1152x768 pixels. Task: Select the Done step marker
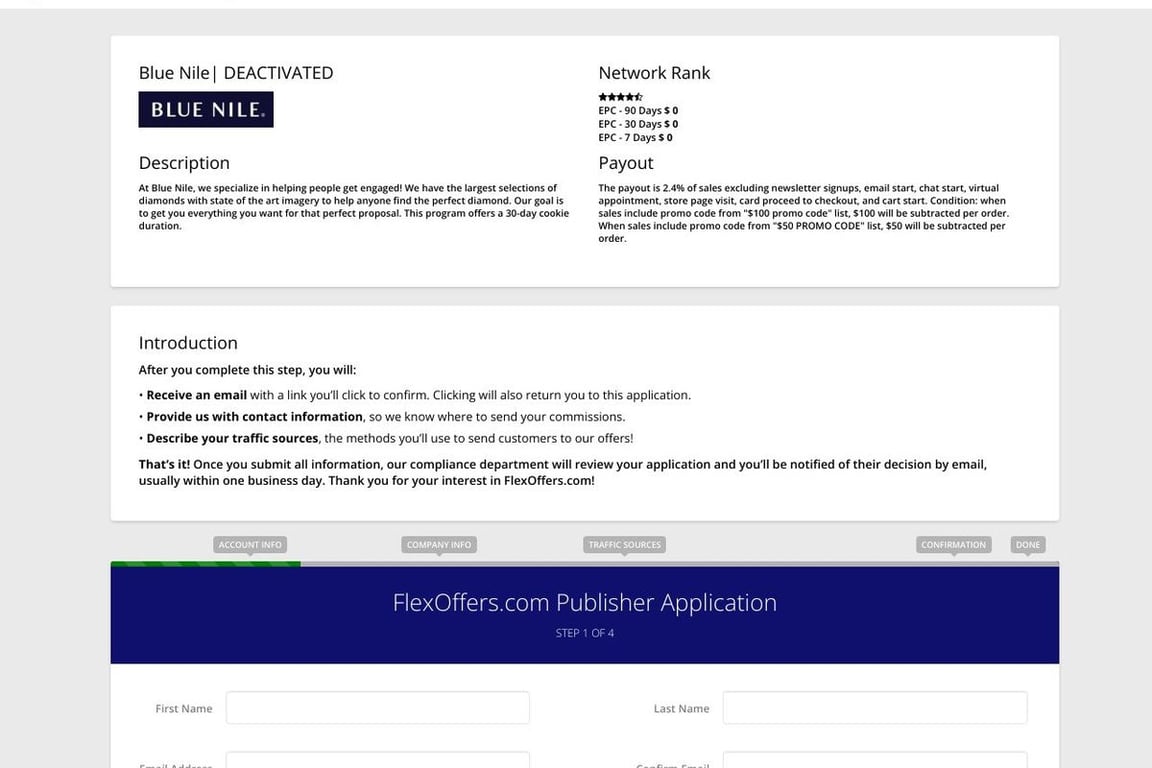(x=1028, y=545)
